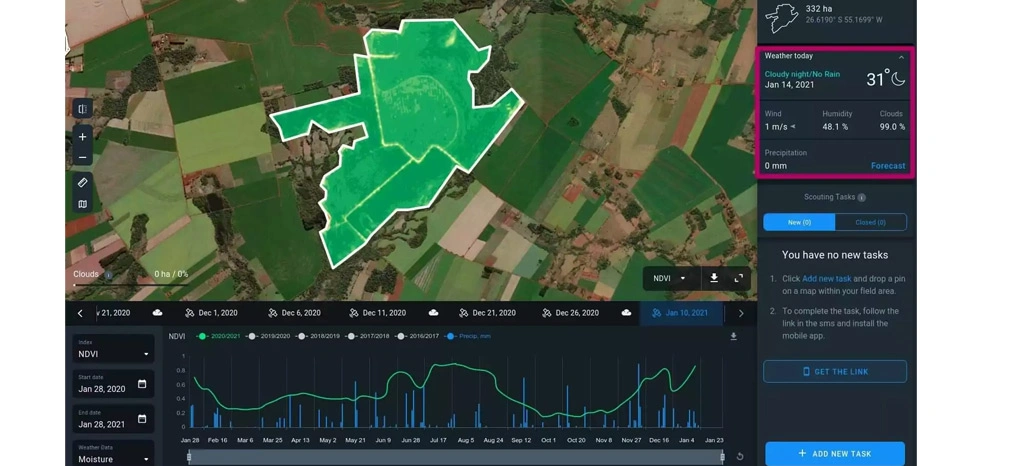
Task: Open the Start date calendar icon
Action: click(142, 384)
